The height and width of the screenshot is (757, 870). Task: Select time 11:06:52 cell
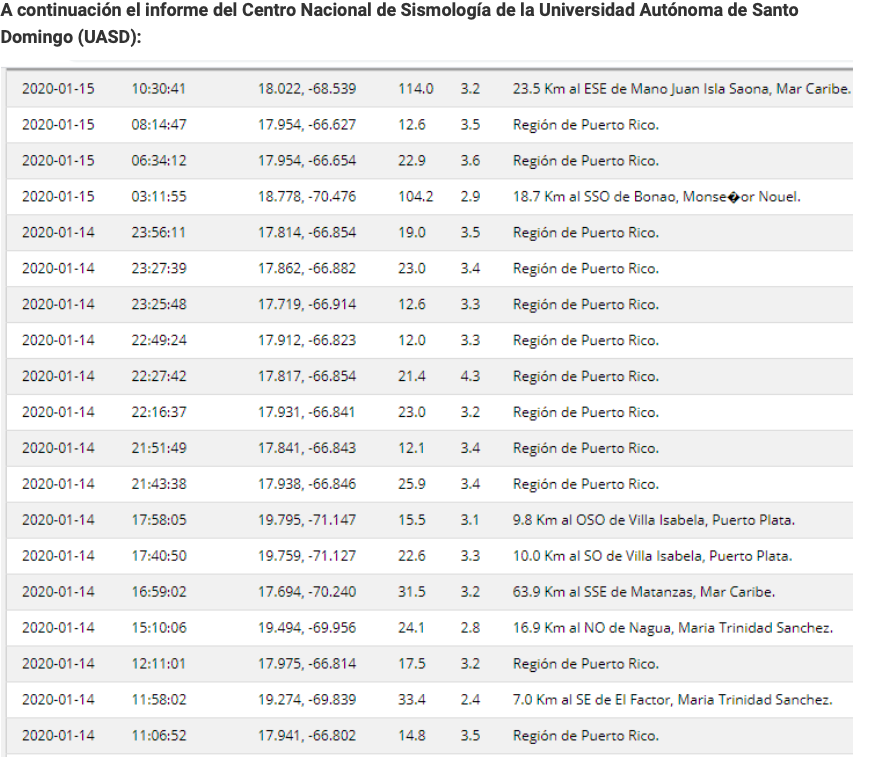click(x=159, y=736)
